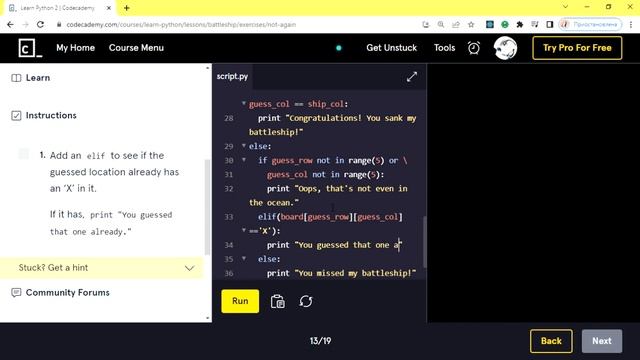Click the Learn section heading
This screenshot has width=640, height=360.
[38, 78]
